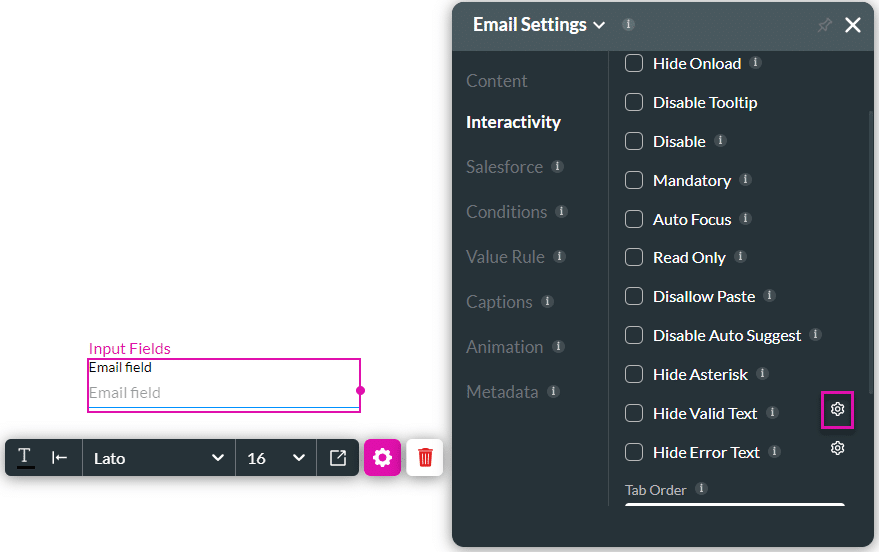Go to the Salesforce tab

(x=504, y=167)
